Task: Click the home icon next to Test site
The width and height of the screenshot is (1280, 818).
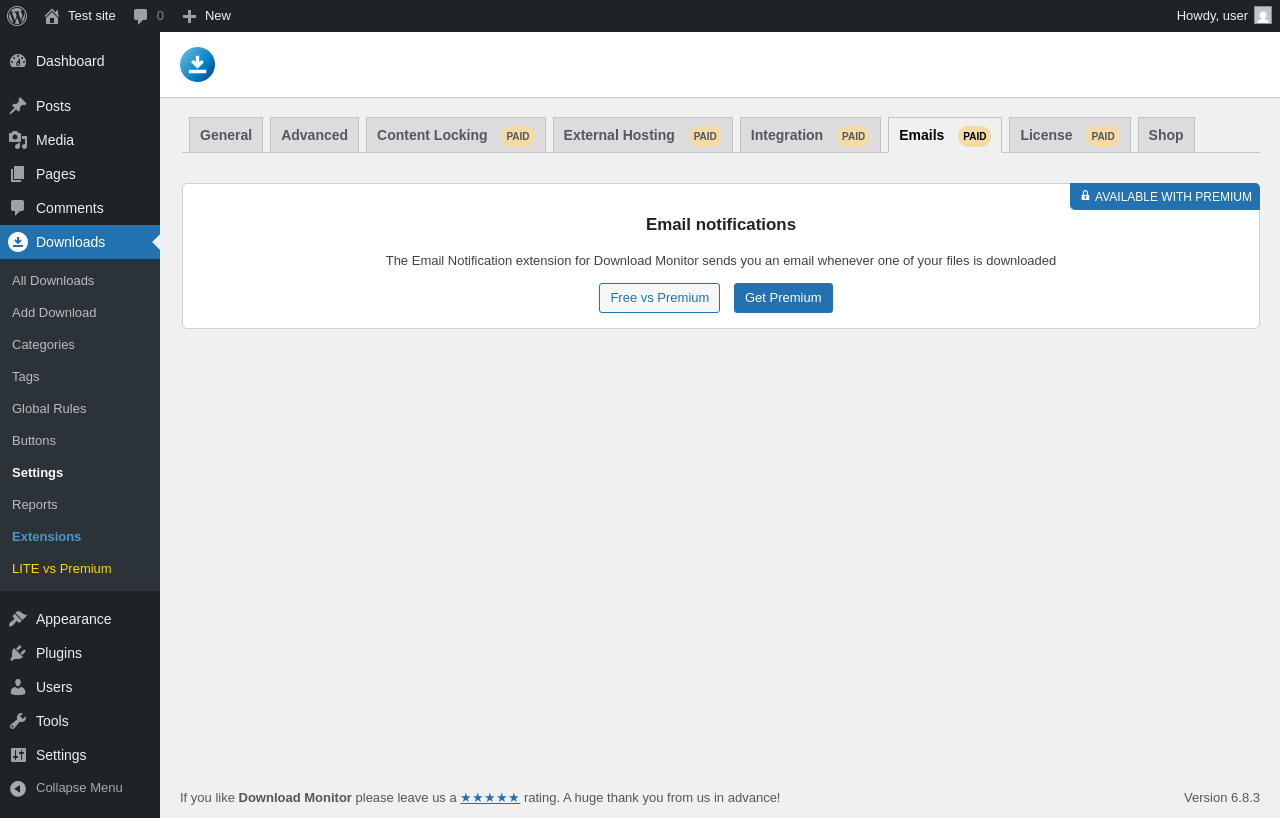Action: tap(52, 16)
